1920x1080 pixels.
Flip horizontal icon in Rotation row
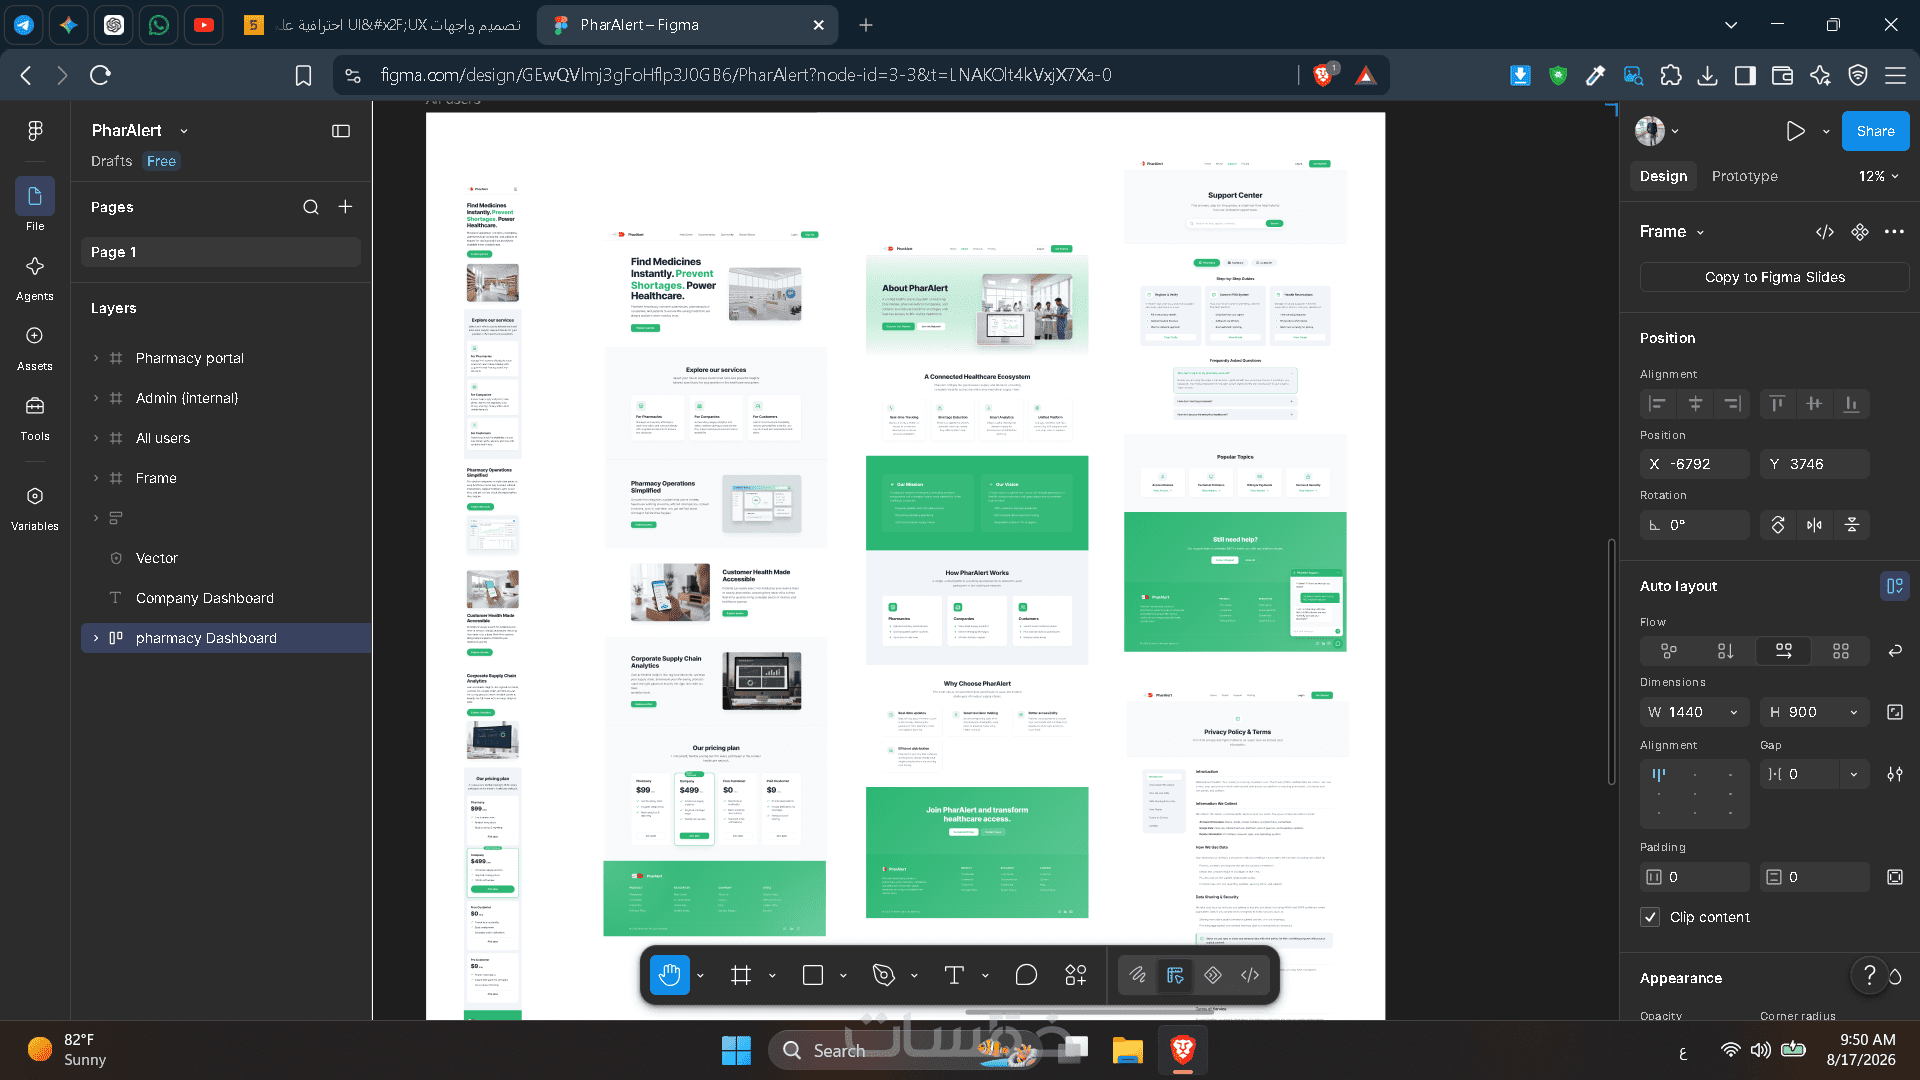1814,525
